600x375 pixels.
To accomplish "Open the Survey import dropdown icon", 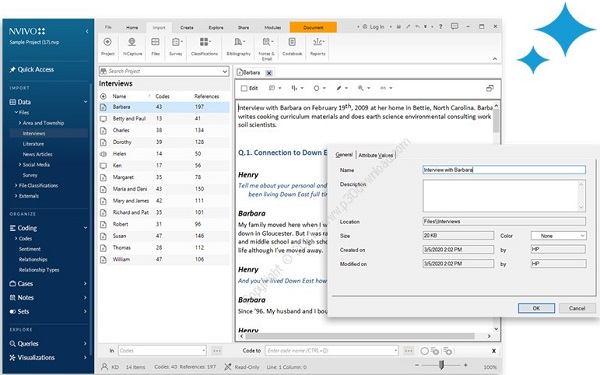I will [x=176, y=42].
